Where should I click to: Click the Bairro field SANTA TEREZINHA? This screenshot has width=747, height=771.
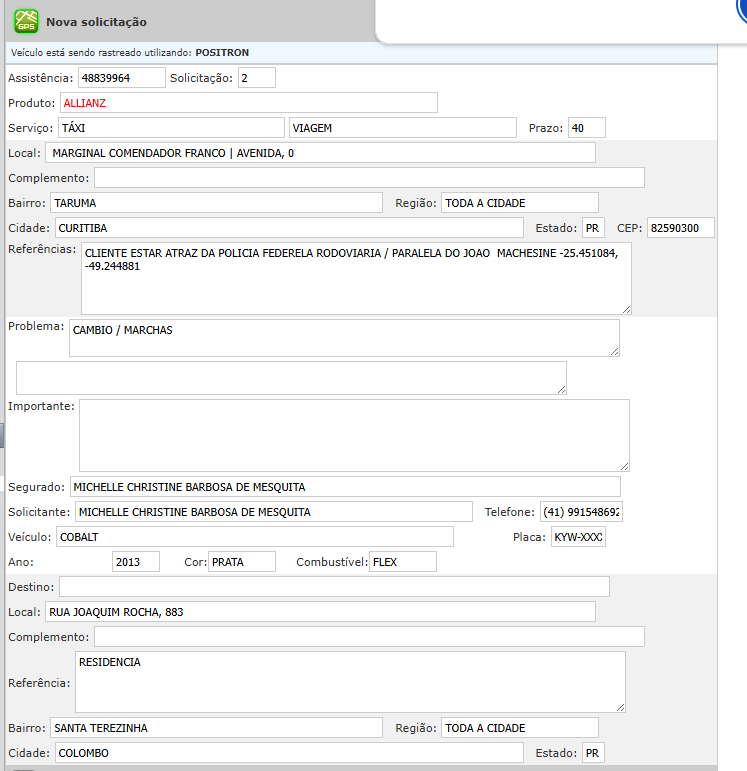tap(216, 728)
